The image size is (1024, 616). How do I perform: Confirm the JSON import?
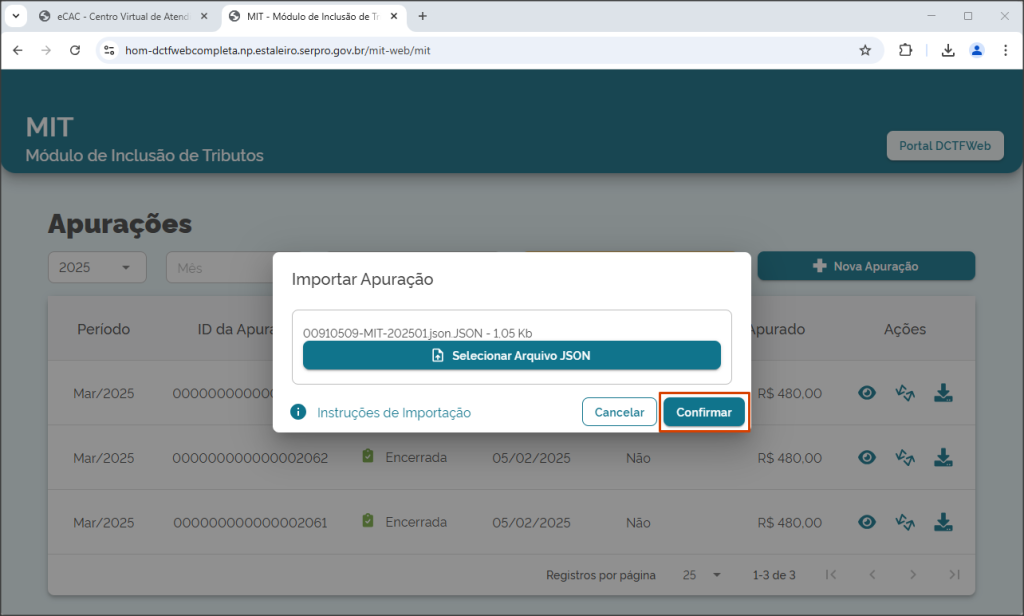pyautogui.click(x=704, y=412)
